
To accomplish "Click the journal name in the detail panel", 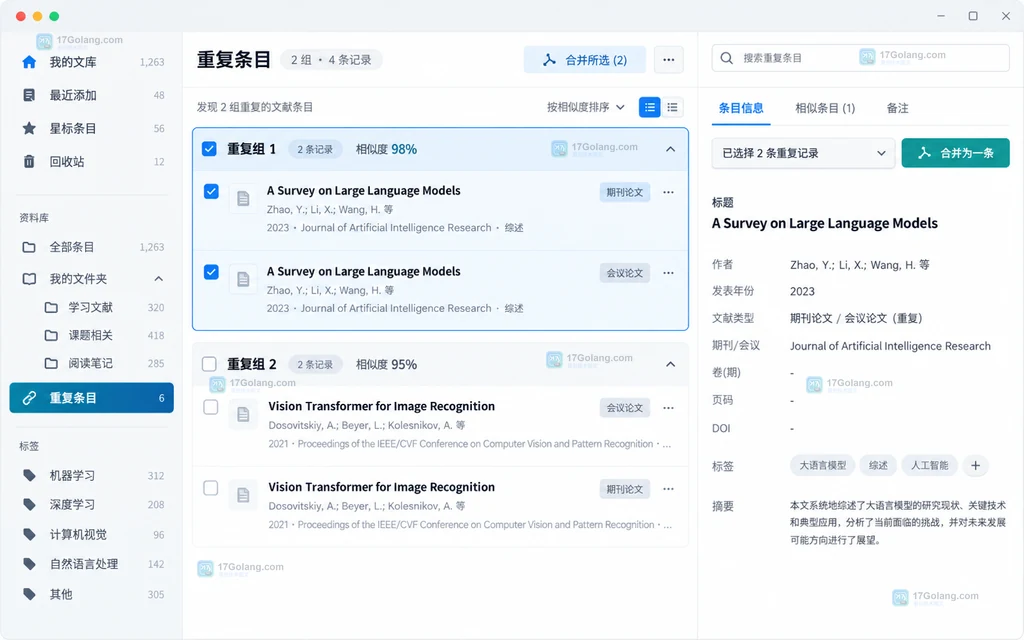I will [890, 346].
